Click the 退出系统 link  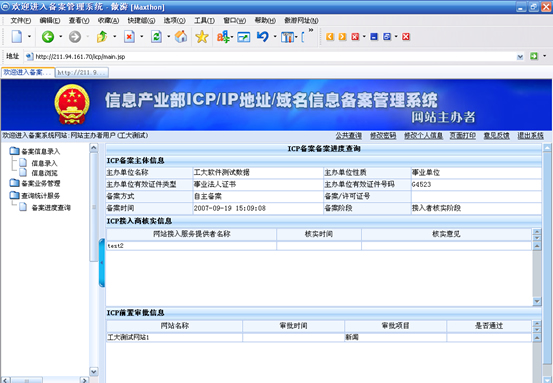(x=530, y=136)
